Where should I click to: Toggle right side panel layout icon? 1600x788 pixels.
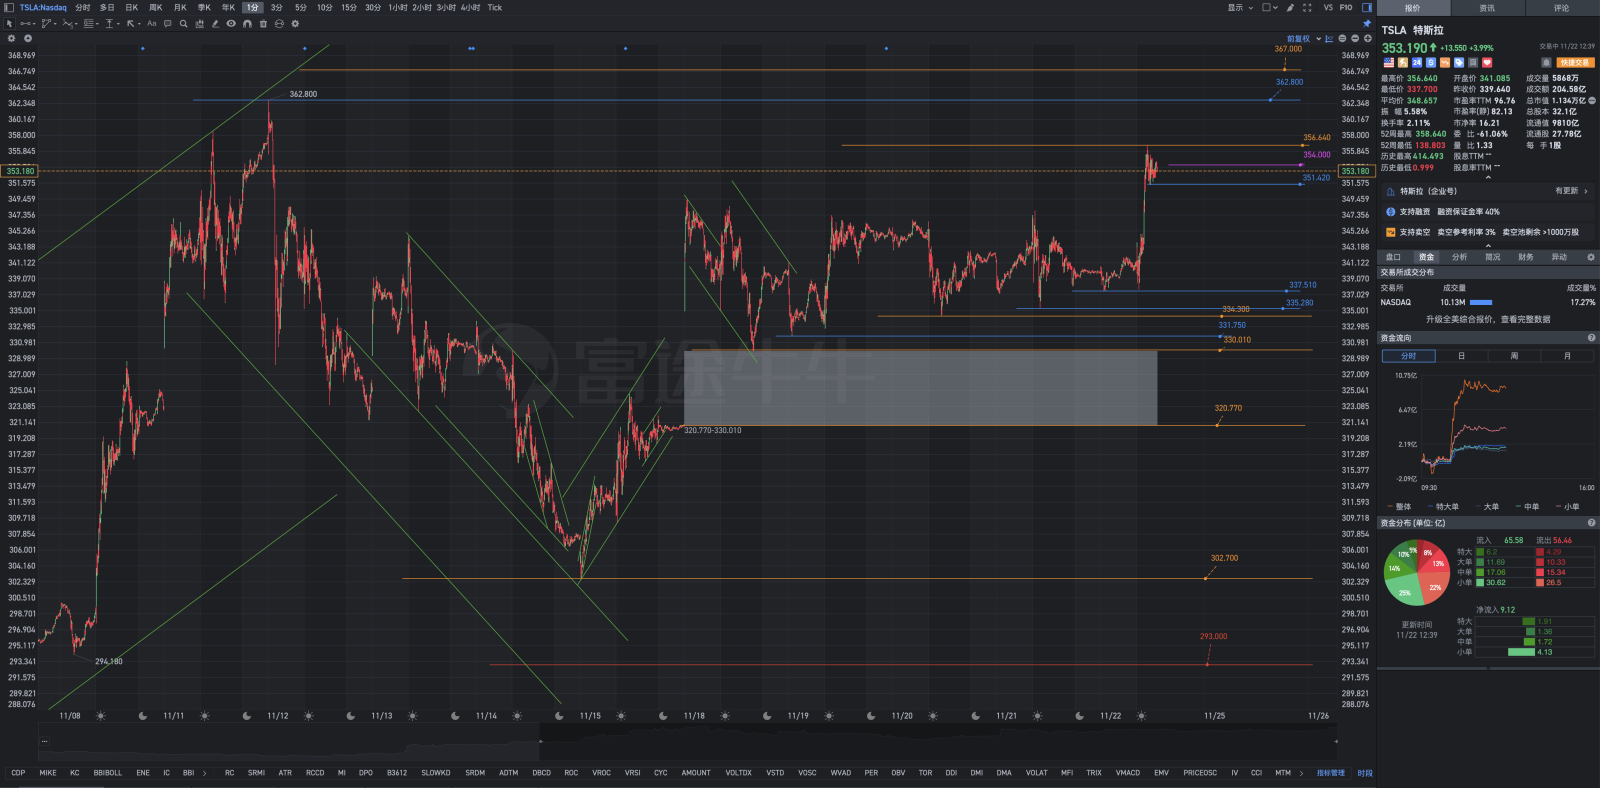pyautogui.click(x=1366, y=7)
